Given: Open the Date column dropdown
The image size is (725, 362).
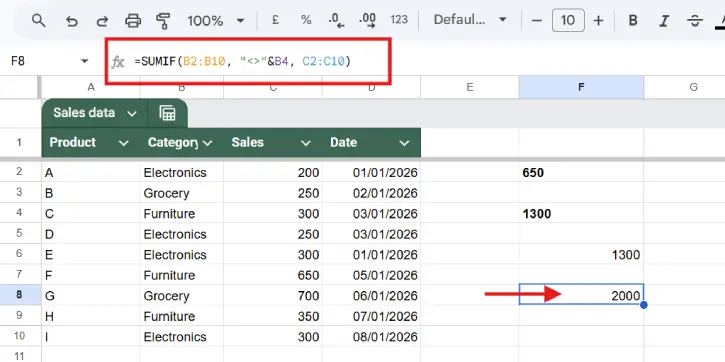Looking at the screenshot, I should click(x=405, y=143).
